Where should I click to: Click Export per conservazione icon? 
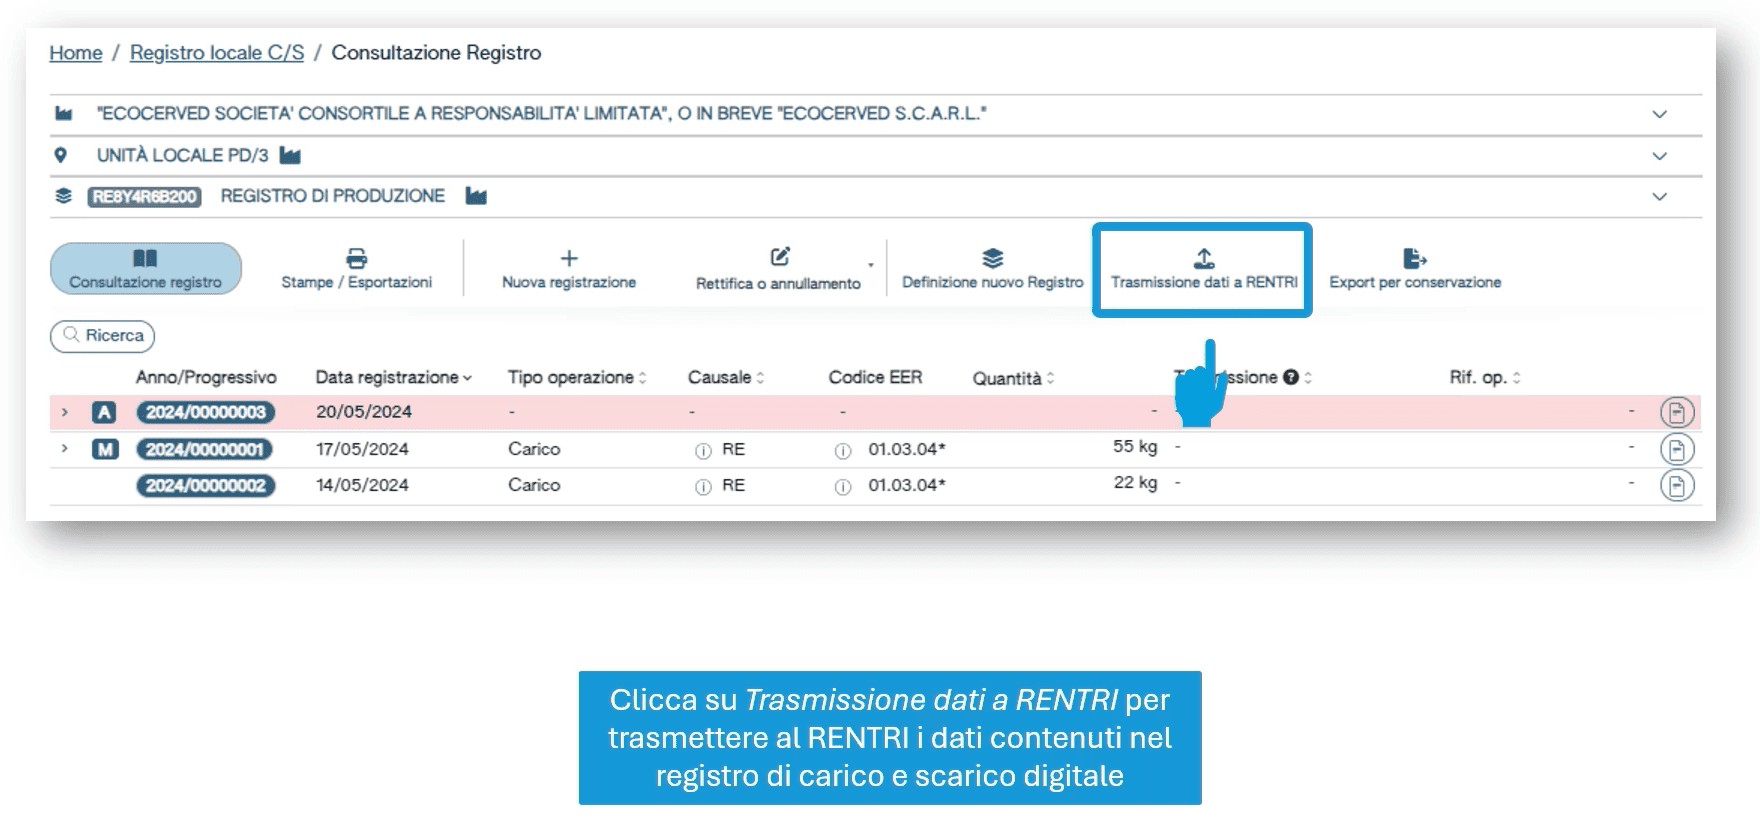tap(1414, 259)
